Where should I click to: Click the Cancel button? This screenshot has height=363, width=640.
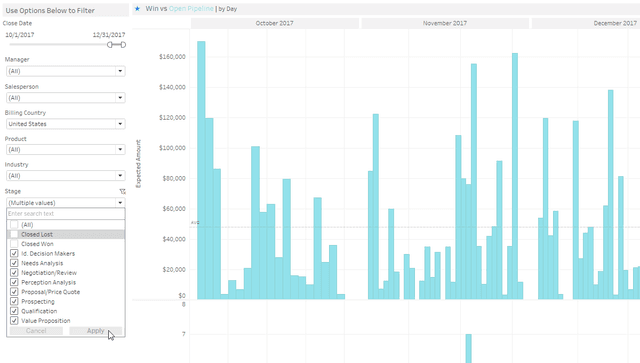(36, 331)
